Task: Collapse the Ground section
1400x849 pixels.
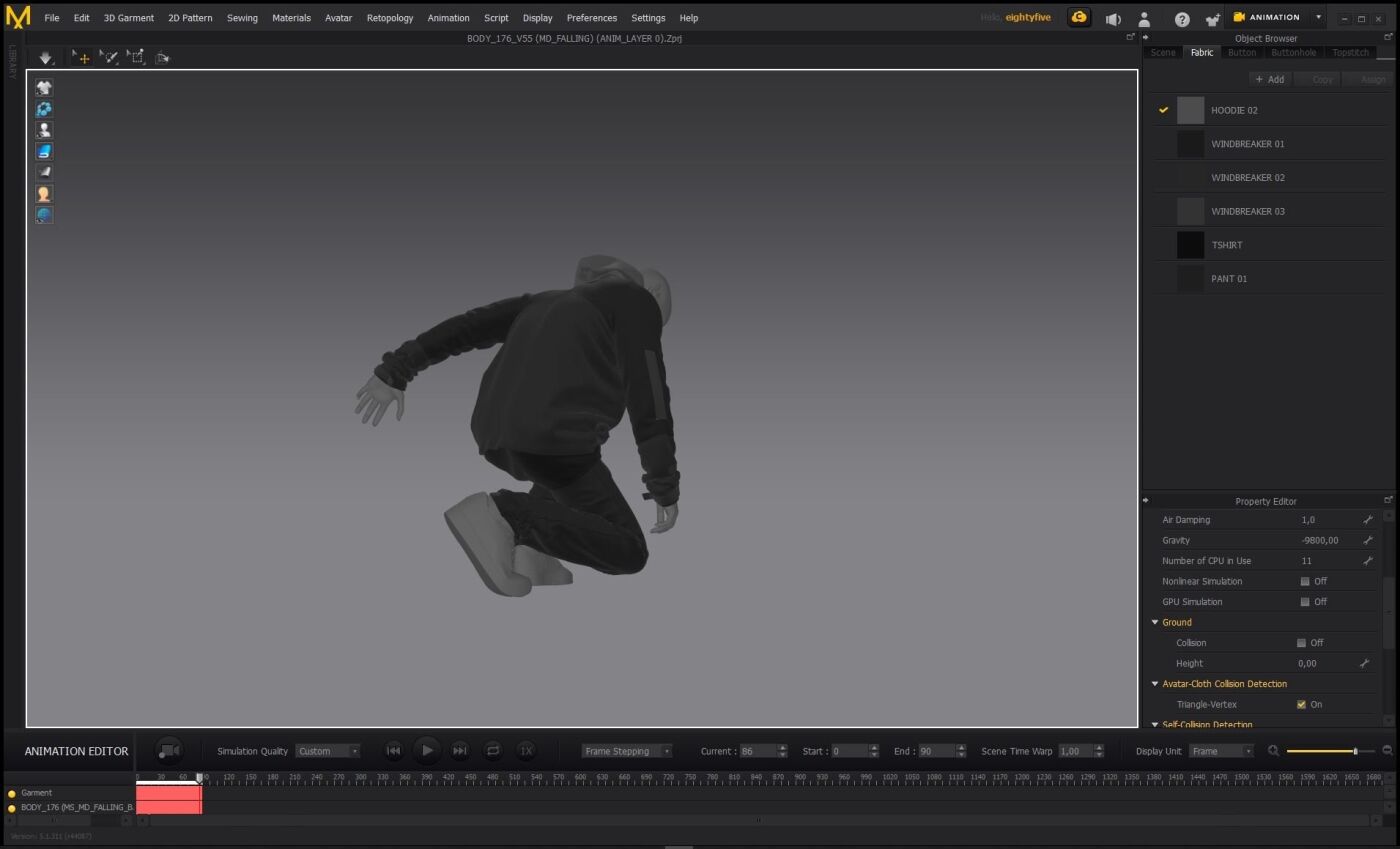Action: [x=1155, y=622]
